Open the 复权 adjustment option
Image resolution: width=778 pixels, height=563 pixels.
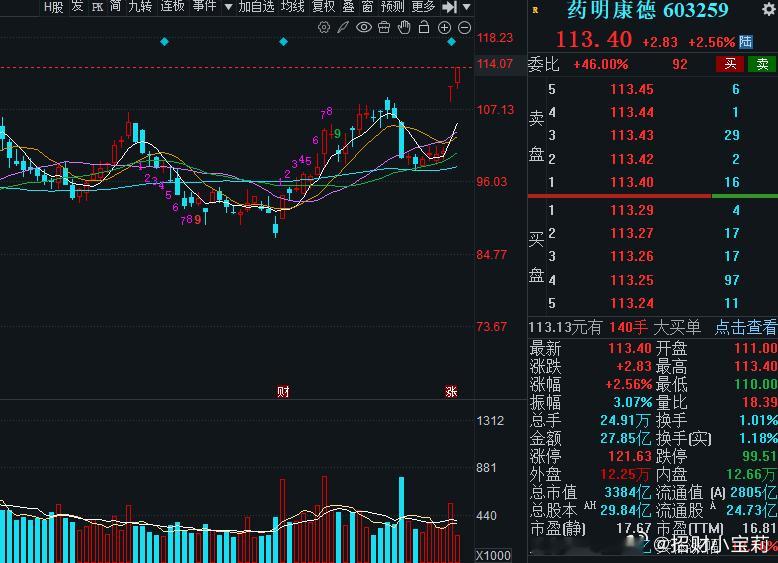324,6
